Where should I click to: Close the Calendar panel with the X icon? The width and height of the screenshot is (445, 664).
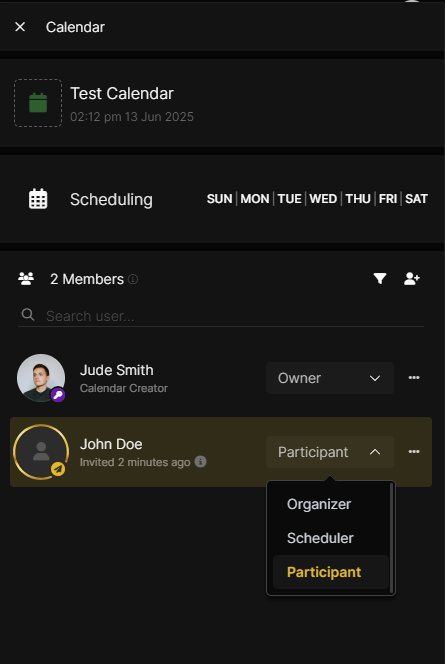(20, 27)
